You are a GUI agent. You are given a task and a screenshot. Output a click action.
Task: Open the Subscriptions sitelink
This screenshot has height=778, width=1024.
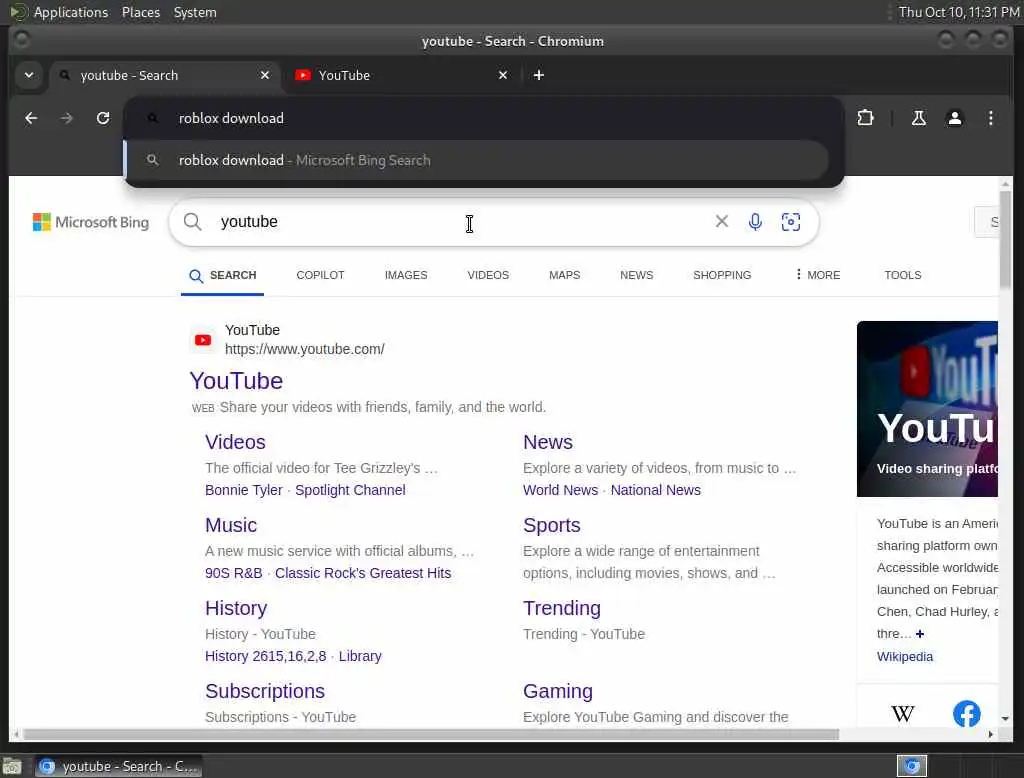tap(264, 691)
